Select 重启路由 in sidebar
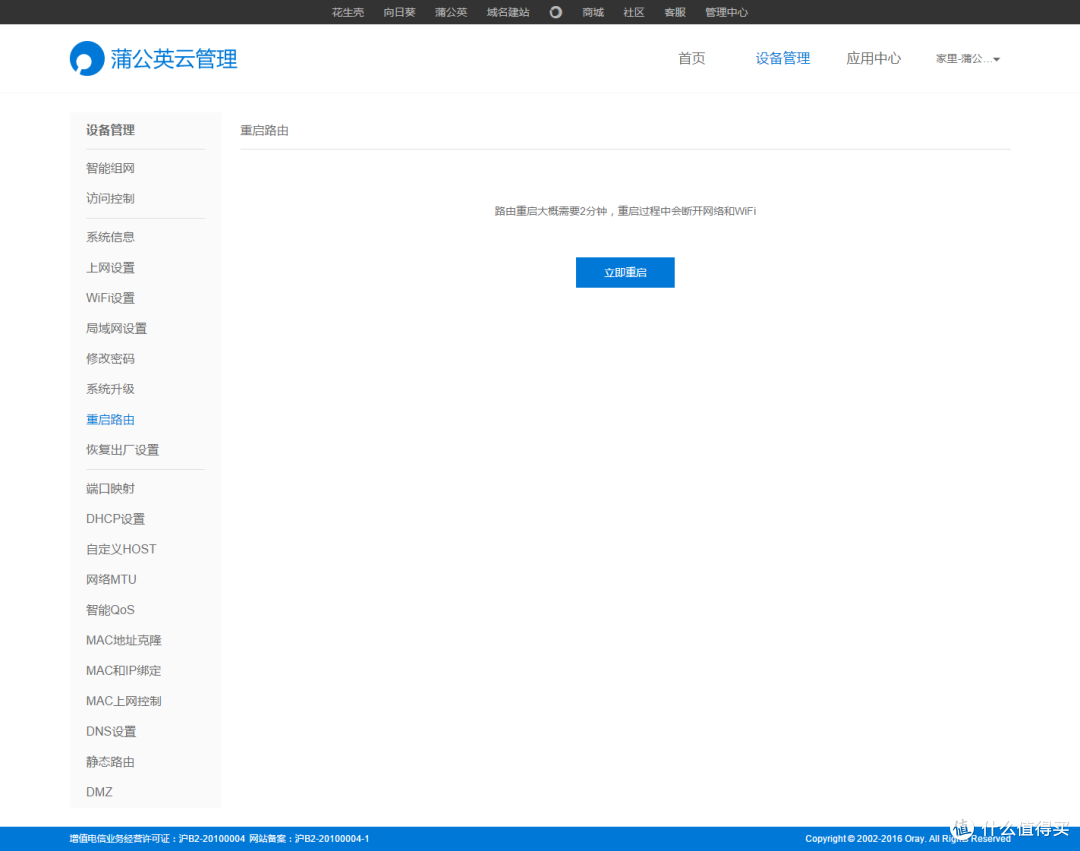 coord(110,419)
